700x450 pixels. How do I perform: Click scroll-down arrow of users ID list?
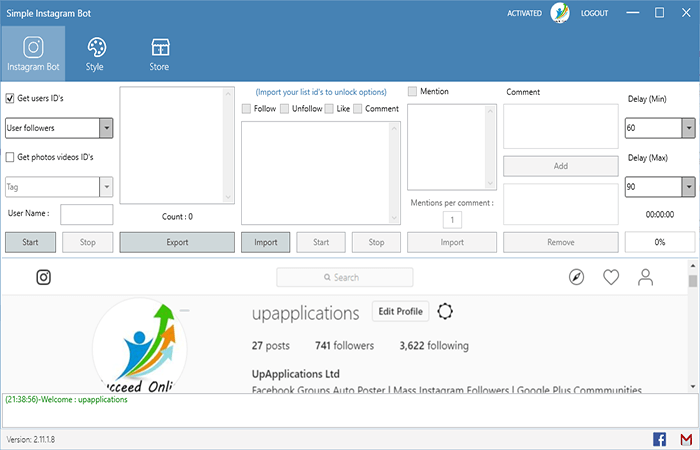228,197
